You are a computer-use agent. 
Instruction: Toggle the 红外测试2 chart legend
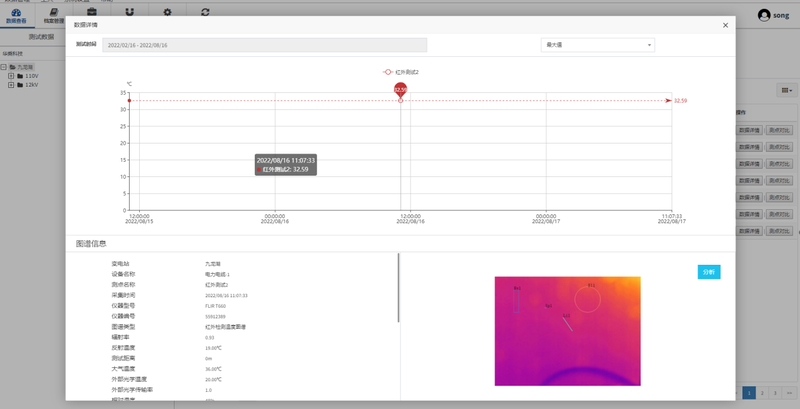[x=401, y=72]
